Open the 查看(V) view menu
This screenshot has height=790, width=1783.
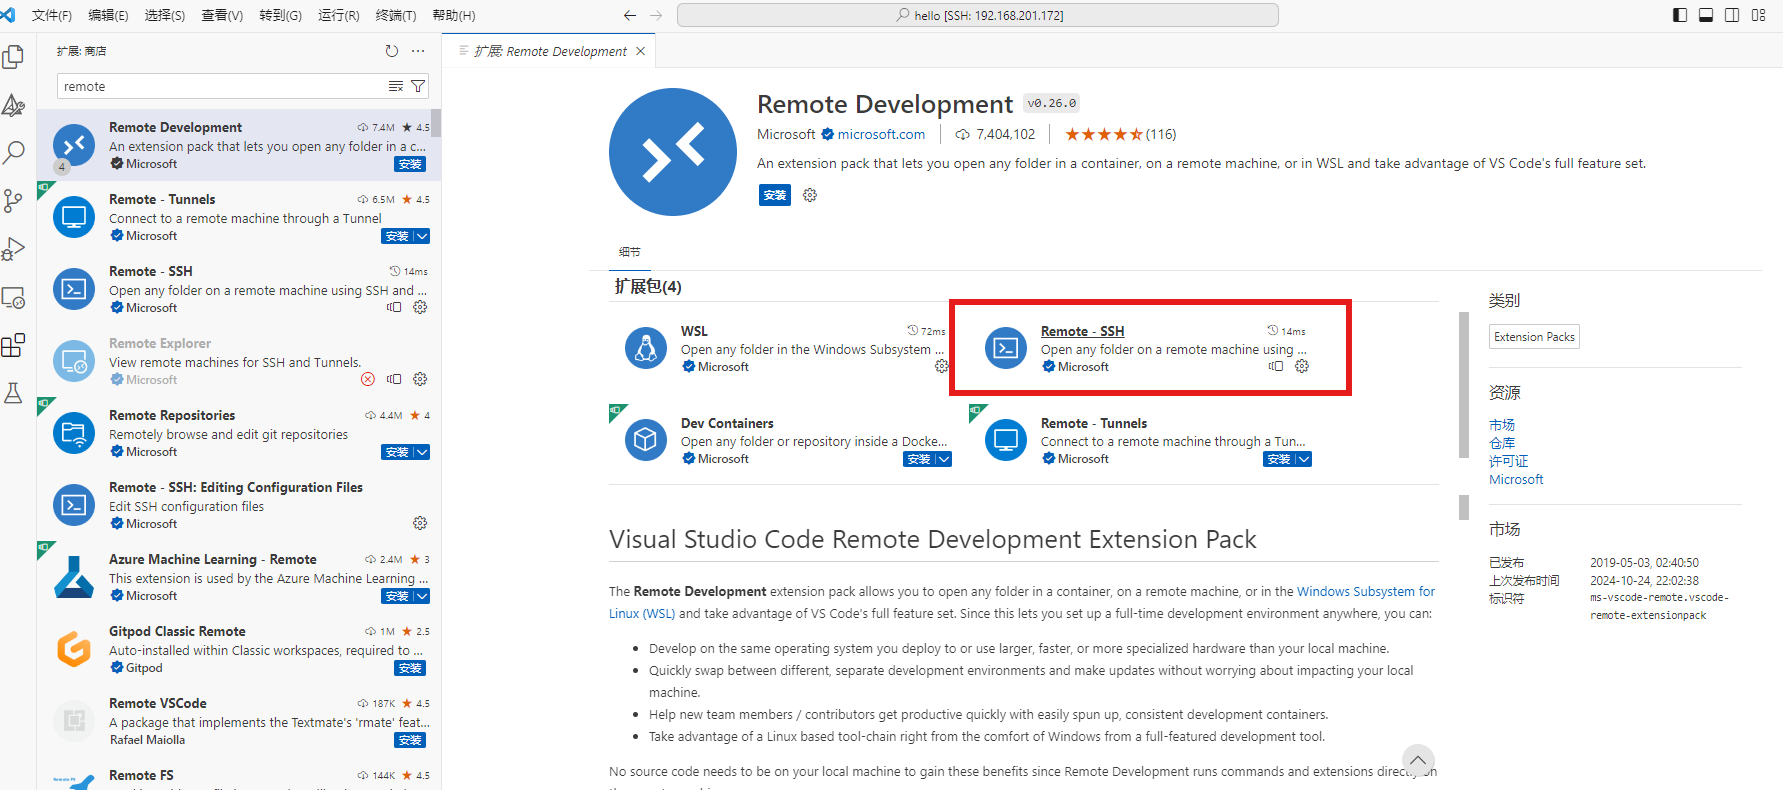(x=222, y=15)
